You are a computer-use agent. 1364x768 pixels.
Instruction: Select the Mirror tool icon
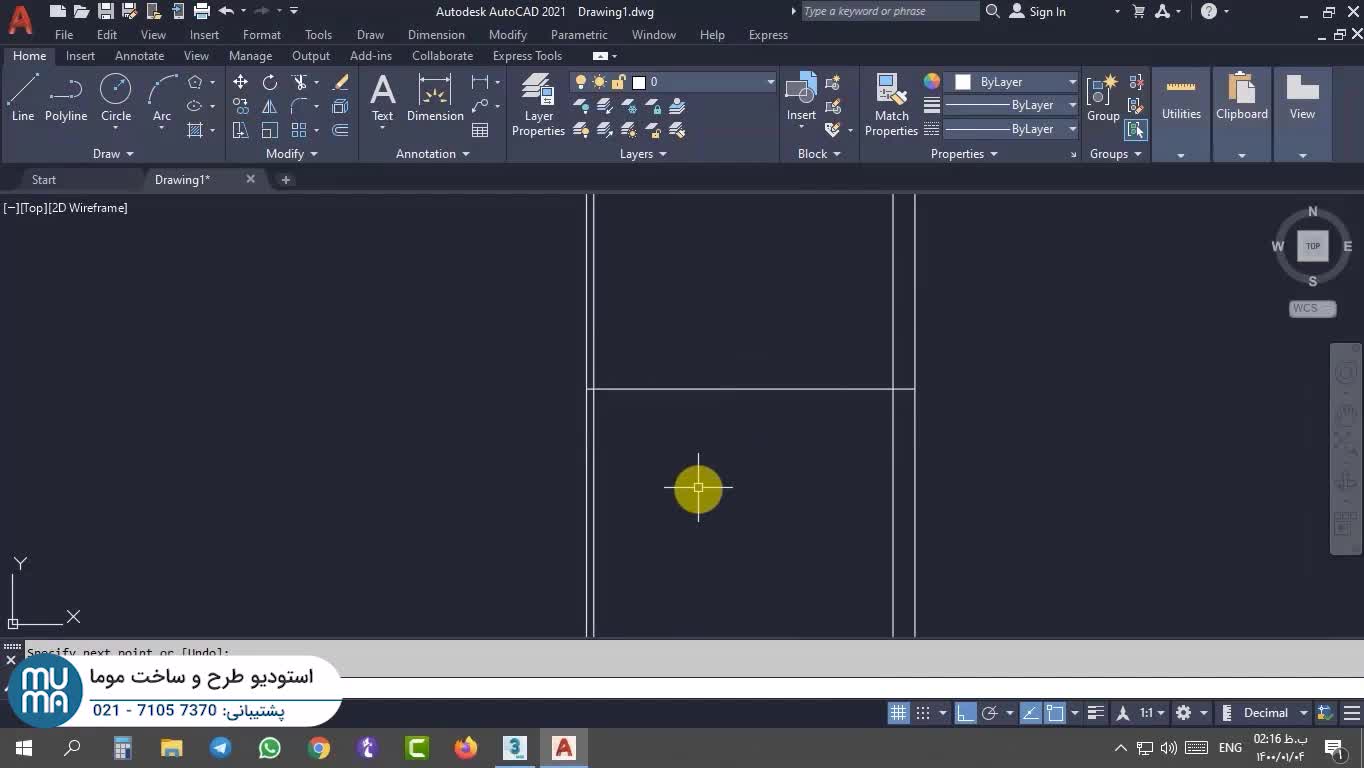pyautogui.click(x=270, y=106)
